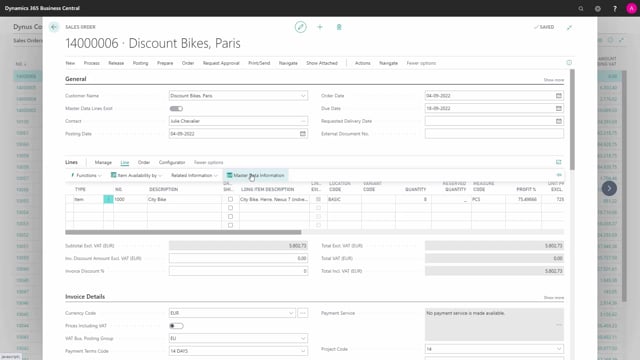Click Fewer options in Lines toolbar
640x360 pixels.
(x=209, y=162)
